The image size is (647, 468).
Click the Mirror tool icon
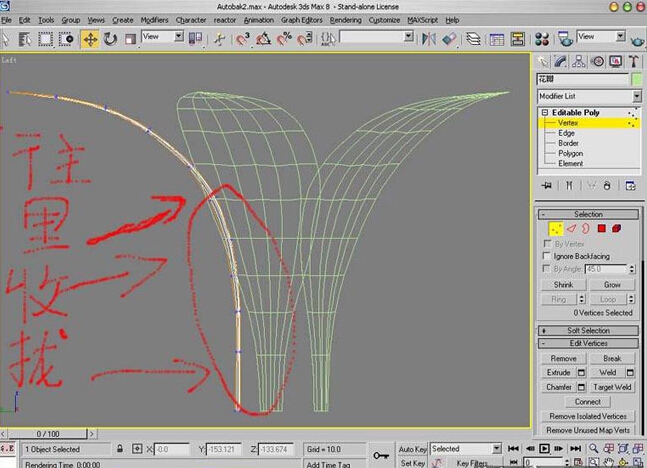click(429, 39)
